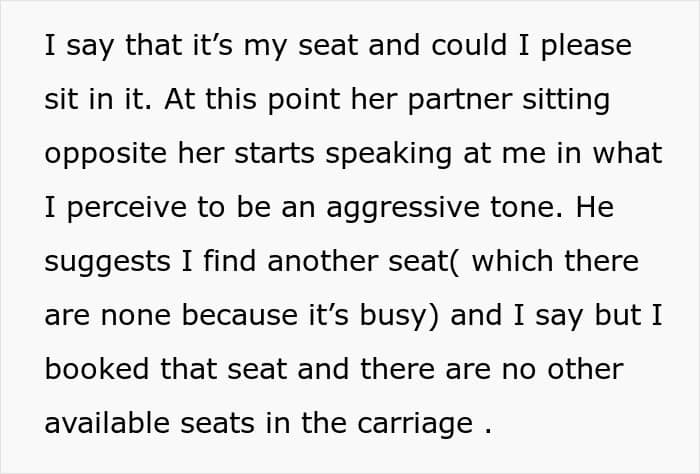700x474 pixels.
Task: Select the word "aggressive" in the text
Action: (403, 208)
